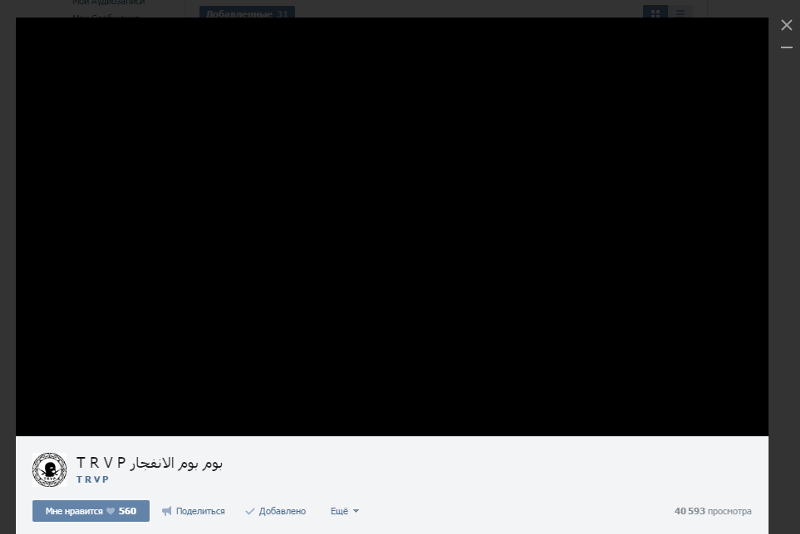Viewport: 800px width, 534px height.
Task: Select the 'Поделиться' share link
Action: [200, 511]
